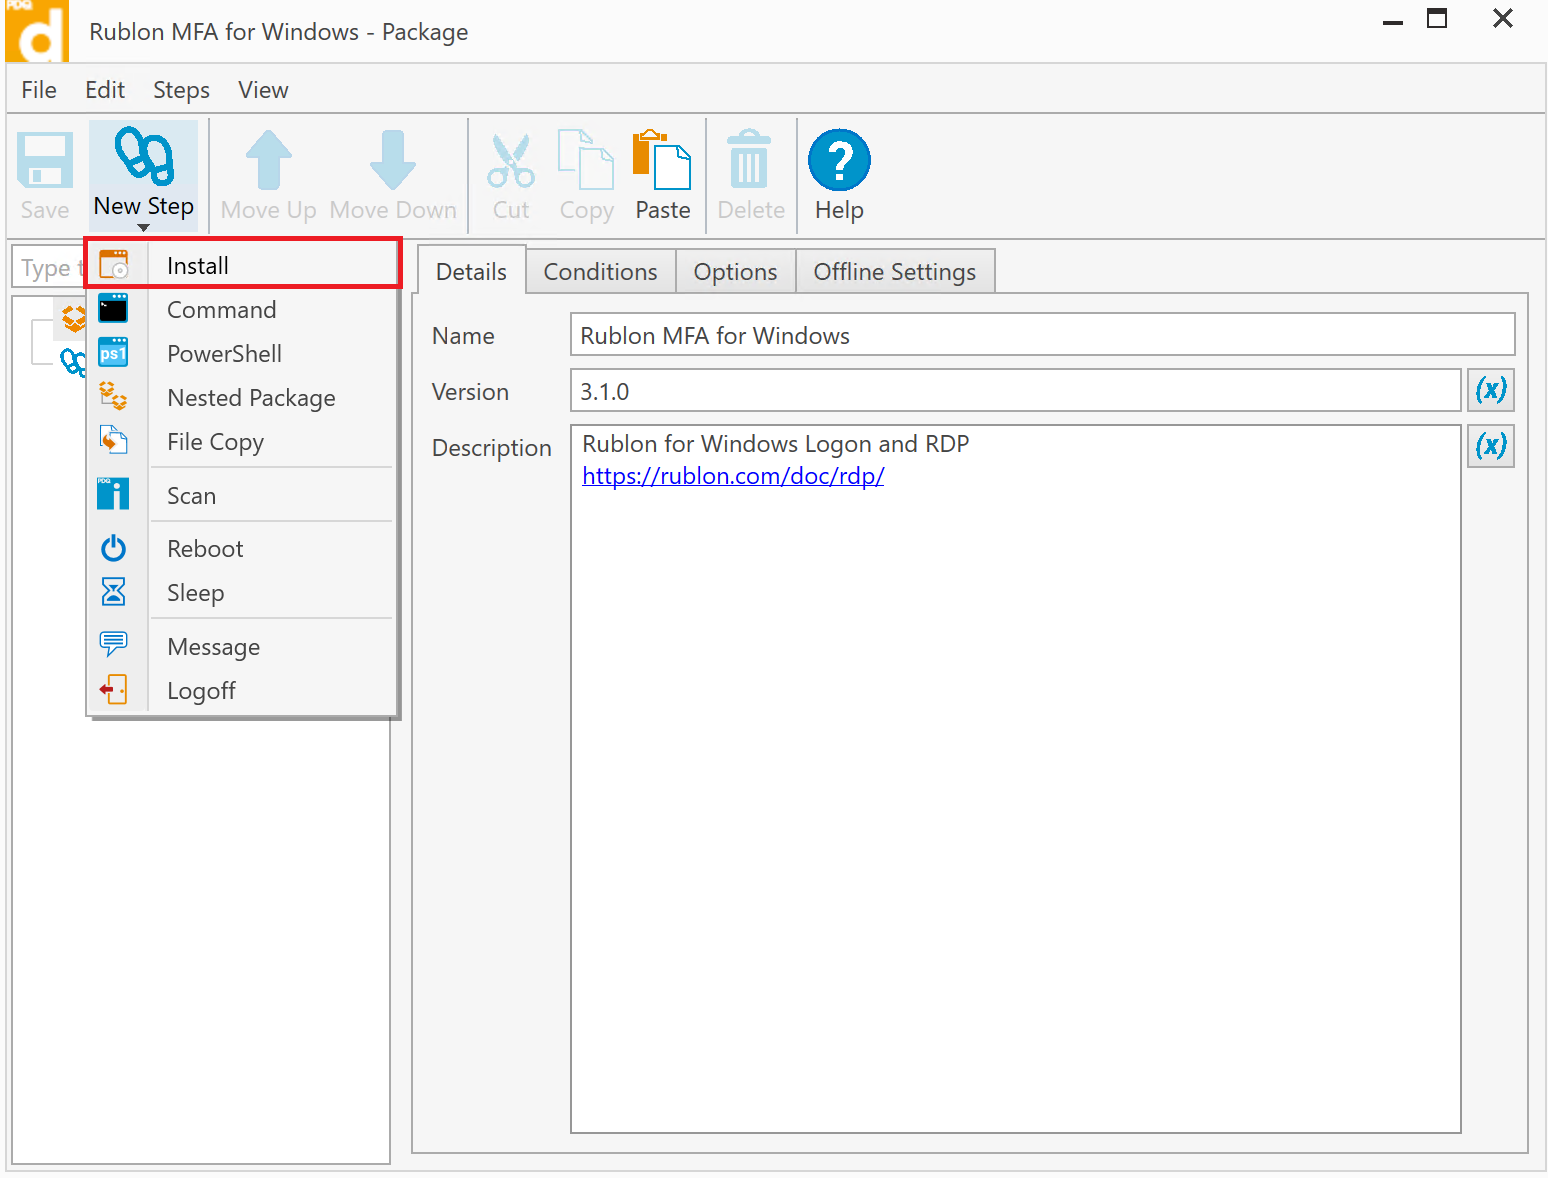This screenshot has width=1548, height=1178.
Task: Select the Reboot step option
Action: pyautogui.click(x=205, y=549)
